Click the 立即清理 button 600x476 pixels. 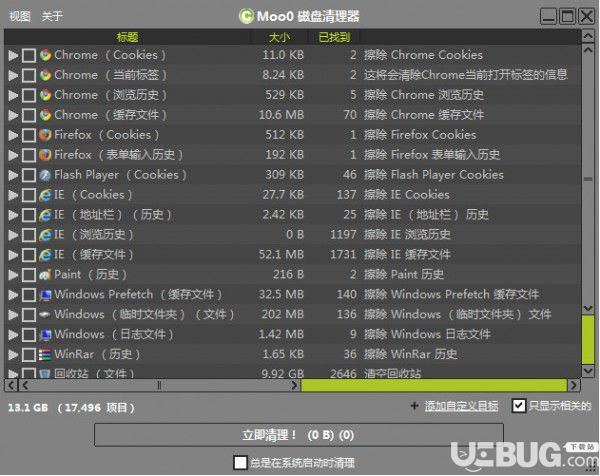click(298, 435)
